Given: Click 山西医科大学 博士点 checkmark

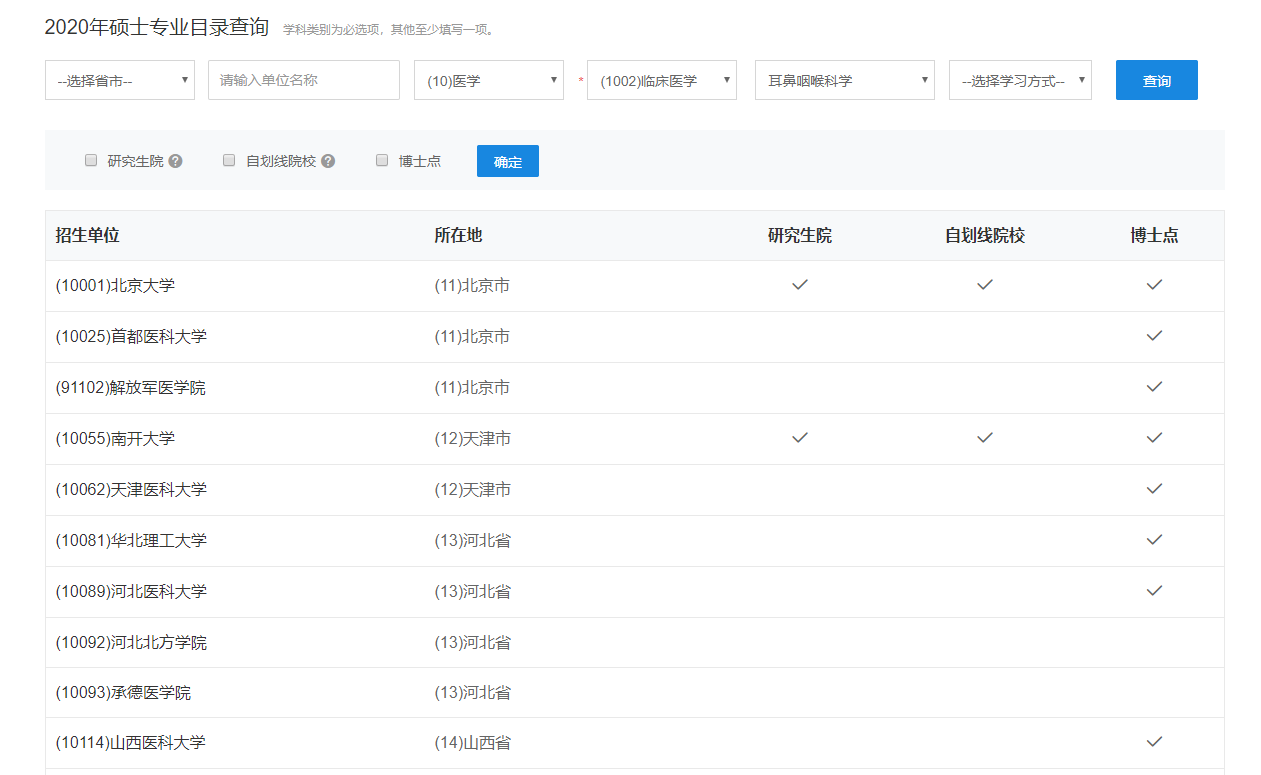Looking at the screenshot, I should tap(1155, 742).
